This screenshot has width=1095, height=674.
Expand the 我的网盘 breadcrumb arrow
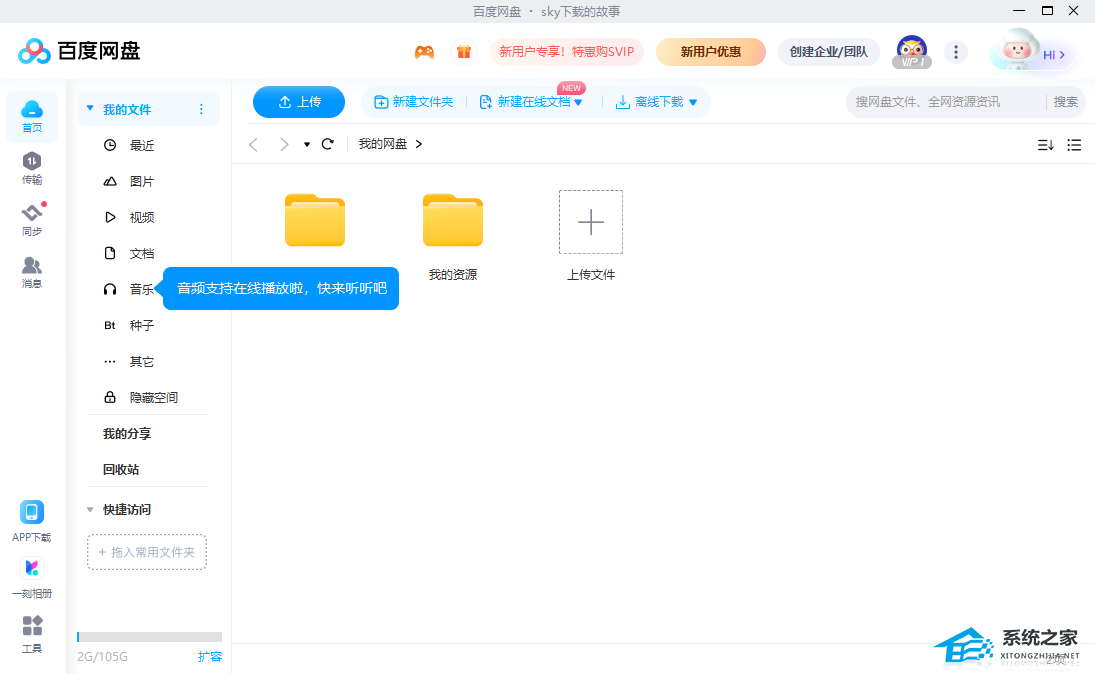tap(419, 144)
